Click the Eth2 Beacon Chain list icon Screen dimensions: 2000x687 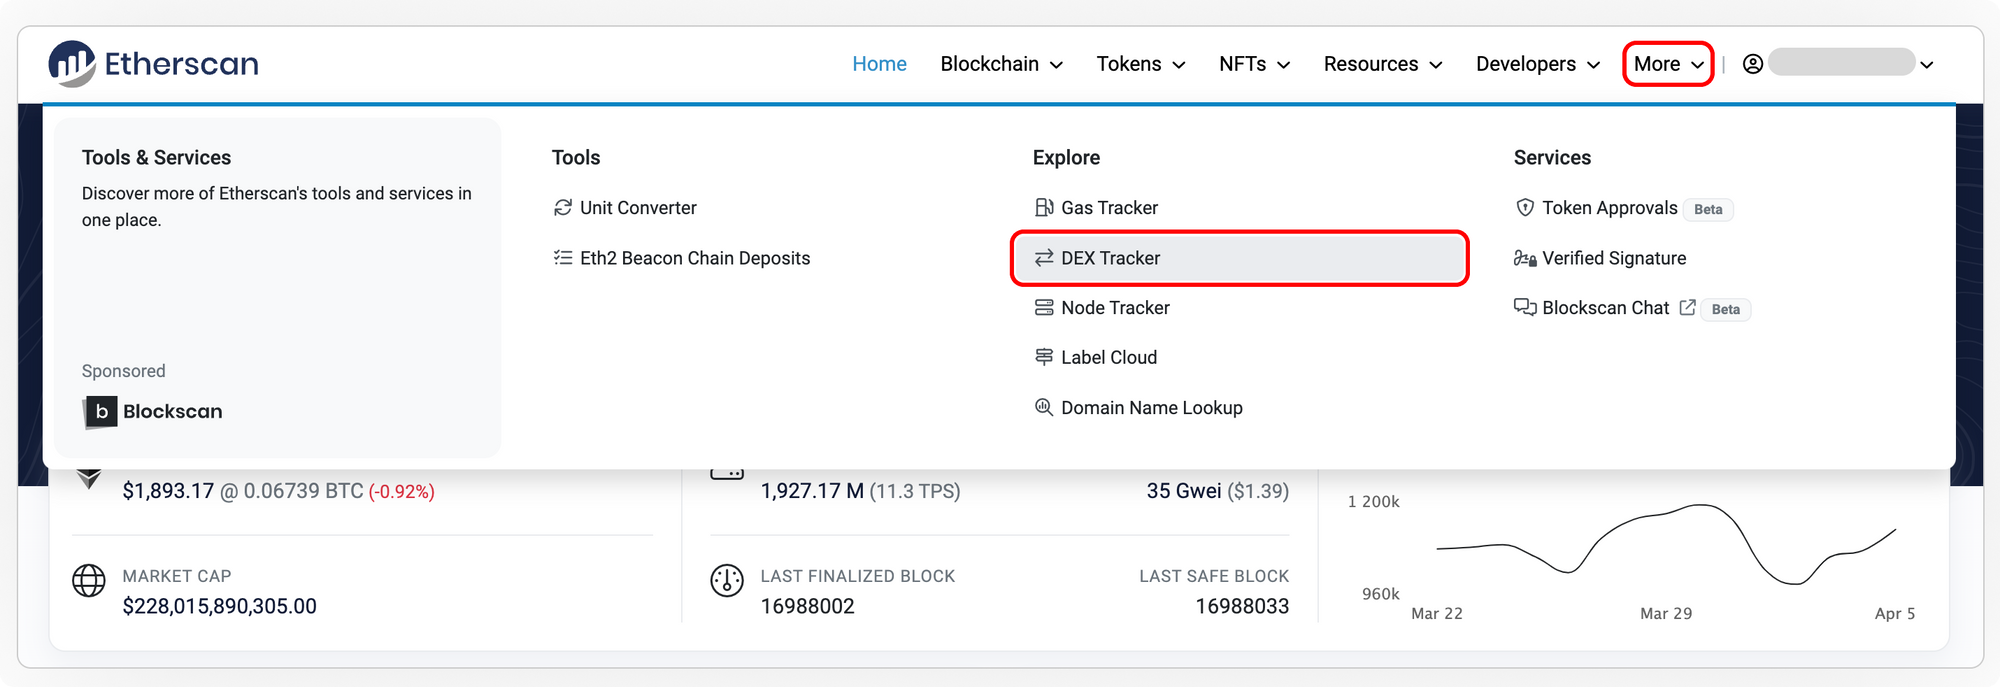pos(563,258)
